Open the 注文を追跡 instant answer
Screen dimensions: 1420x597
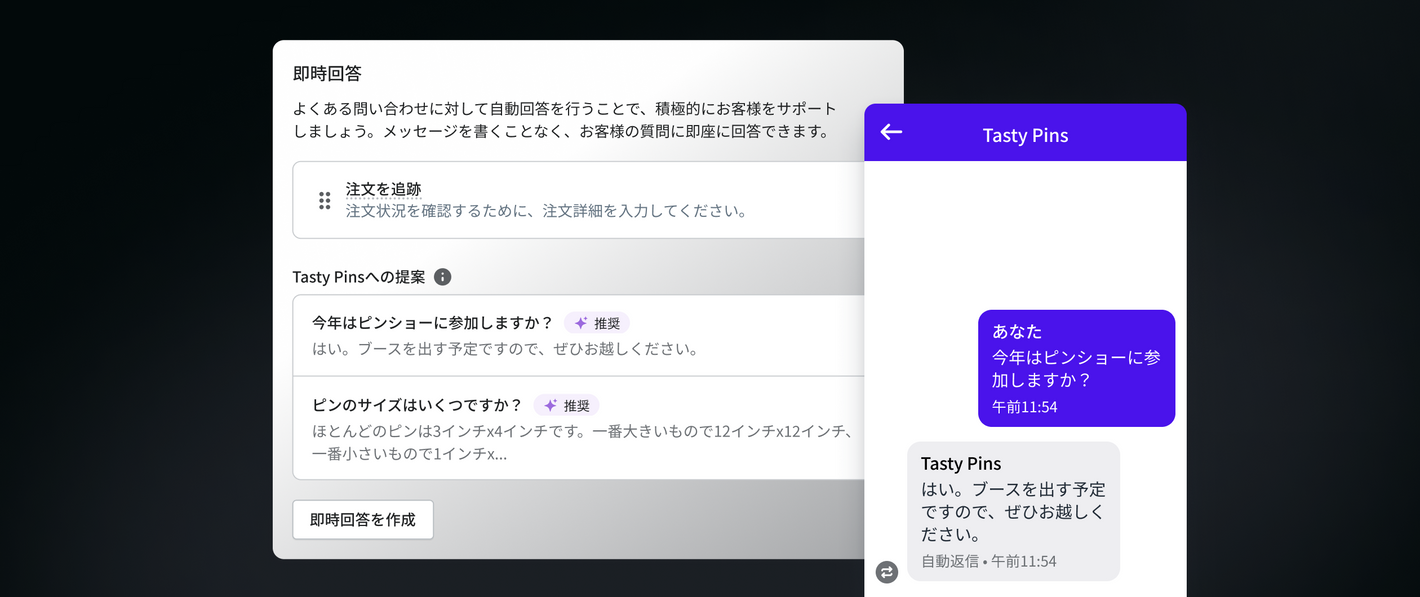coord(580,200)
